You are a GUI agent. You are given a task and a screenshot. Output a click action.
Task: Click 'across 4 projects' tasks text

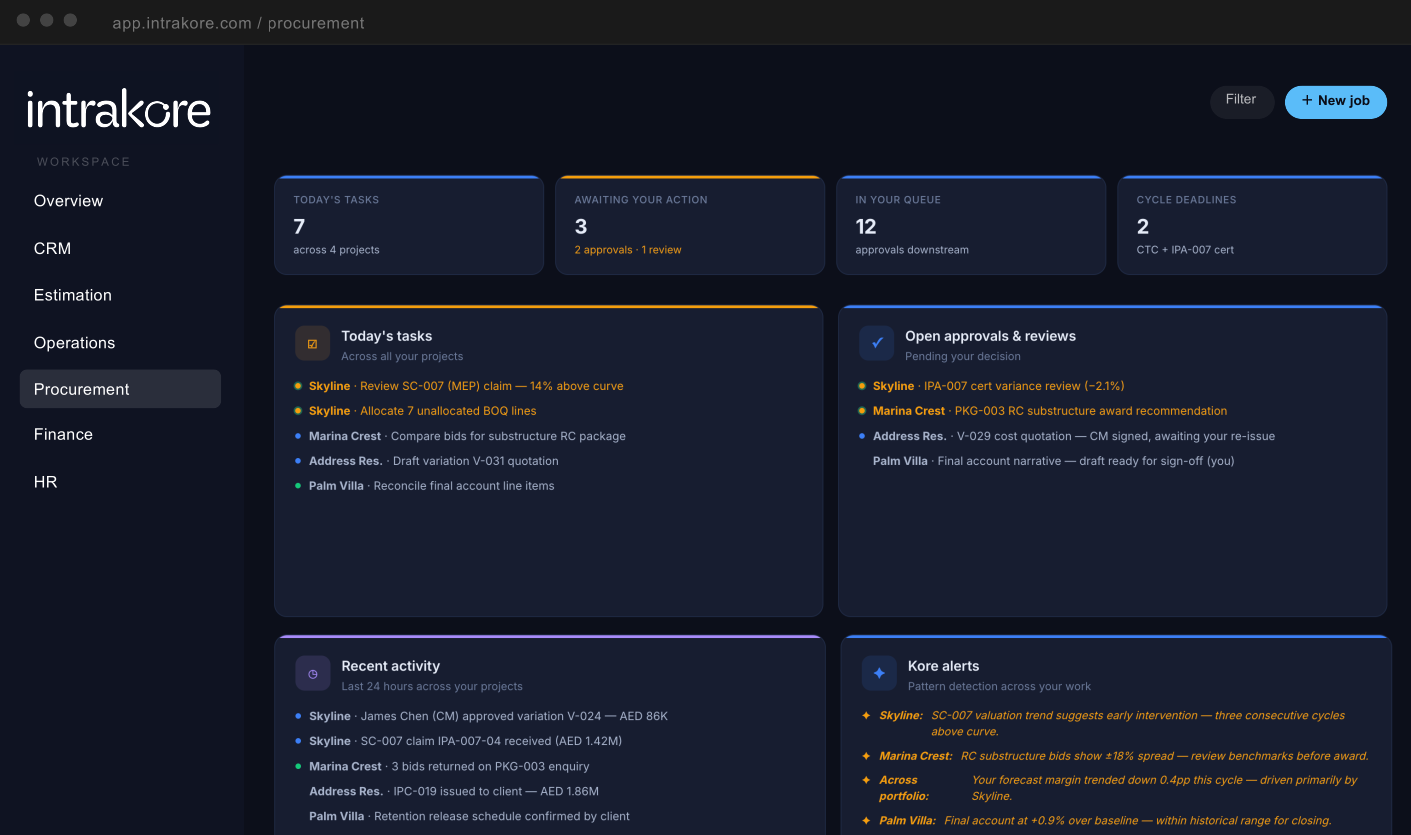[336, 250]
